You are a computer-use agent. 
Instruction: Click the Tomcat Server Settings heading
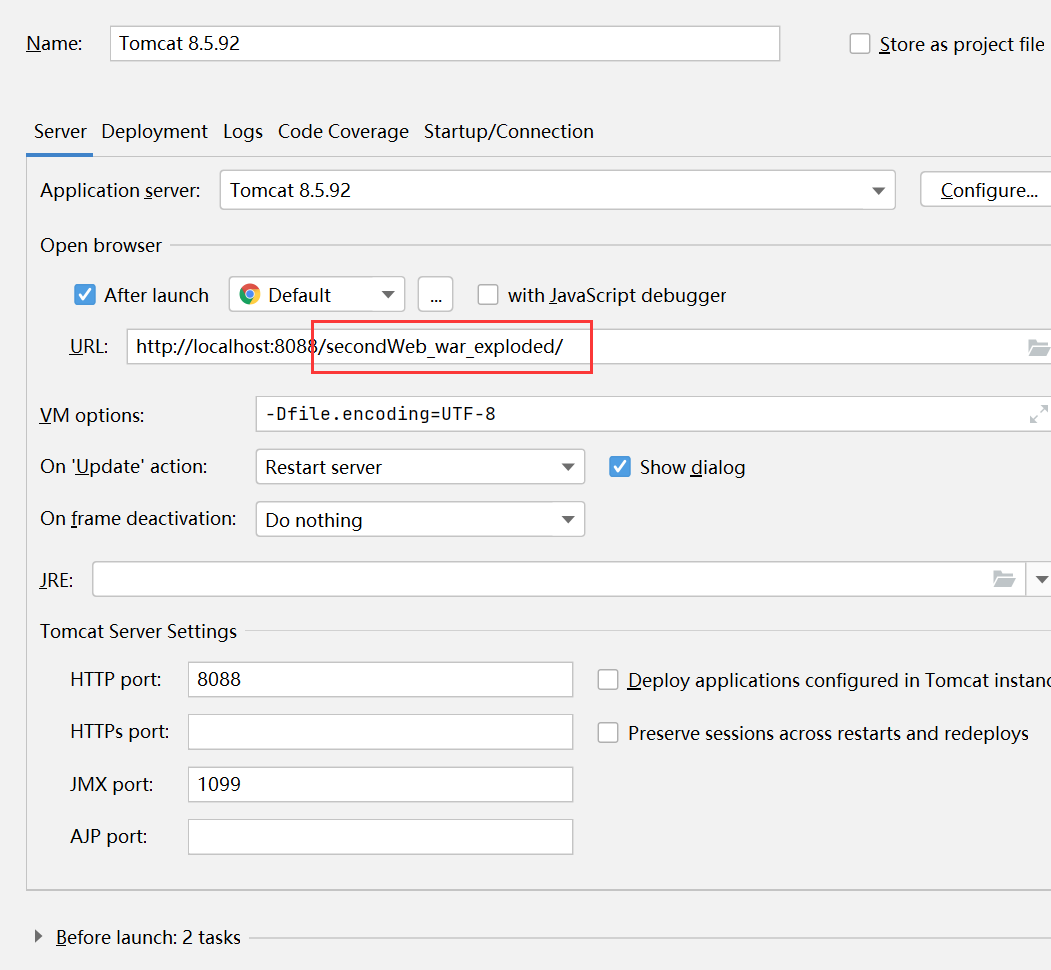(x=138, y=631)
